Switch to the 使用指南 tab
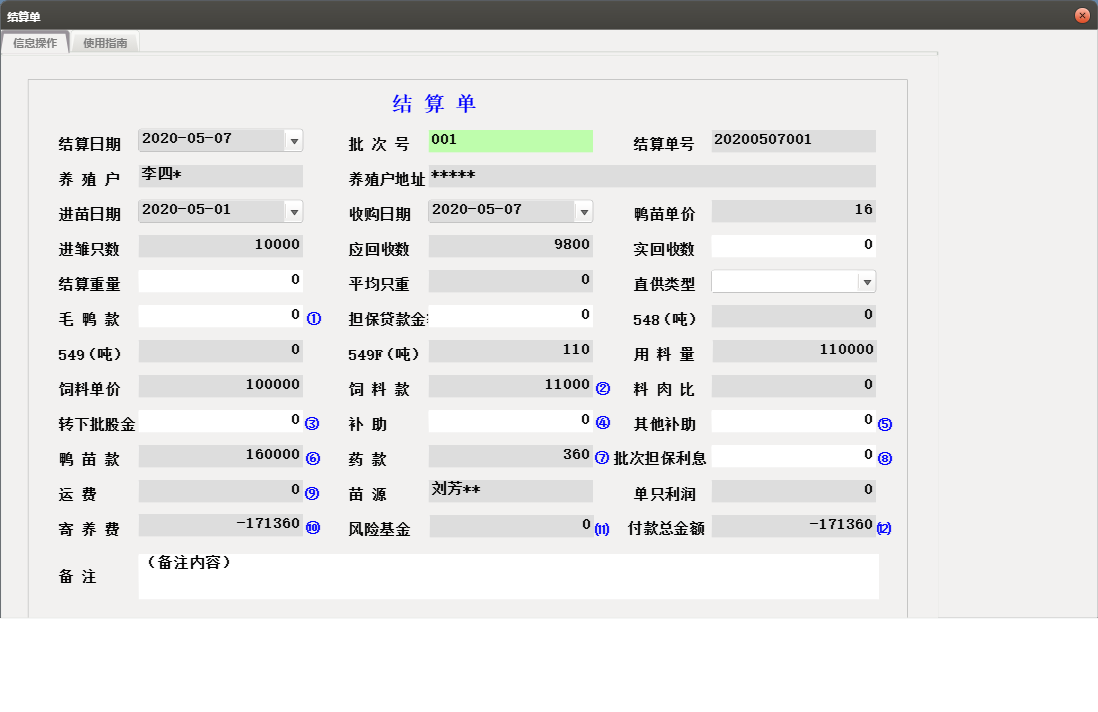The image size is (1098, 712). pyautogui.click(x=105, y=43)
